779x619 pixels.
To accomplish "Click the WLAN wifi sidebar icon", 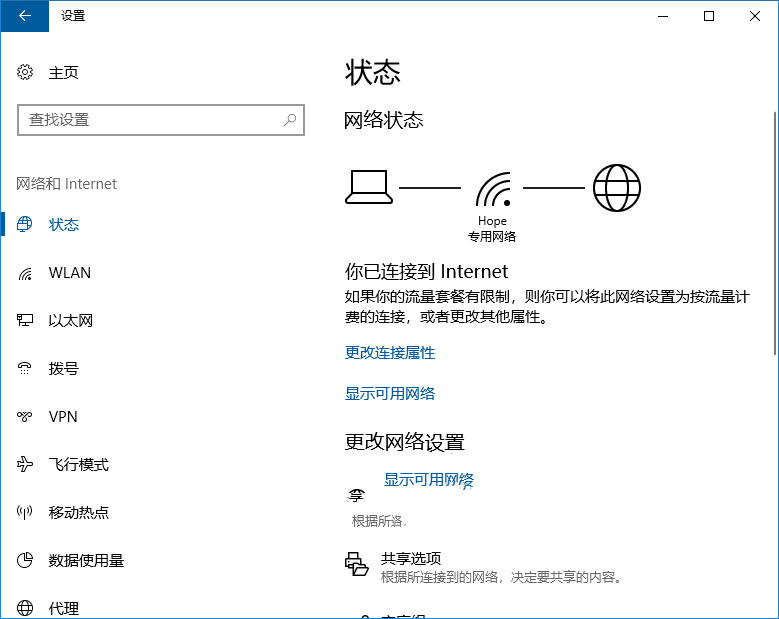I will tap(24, 273).
